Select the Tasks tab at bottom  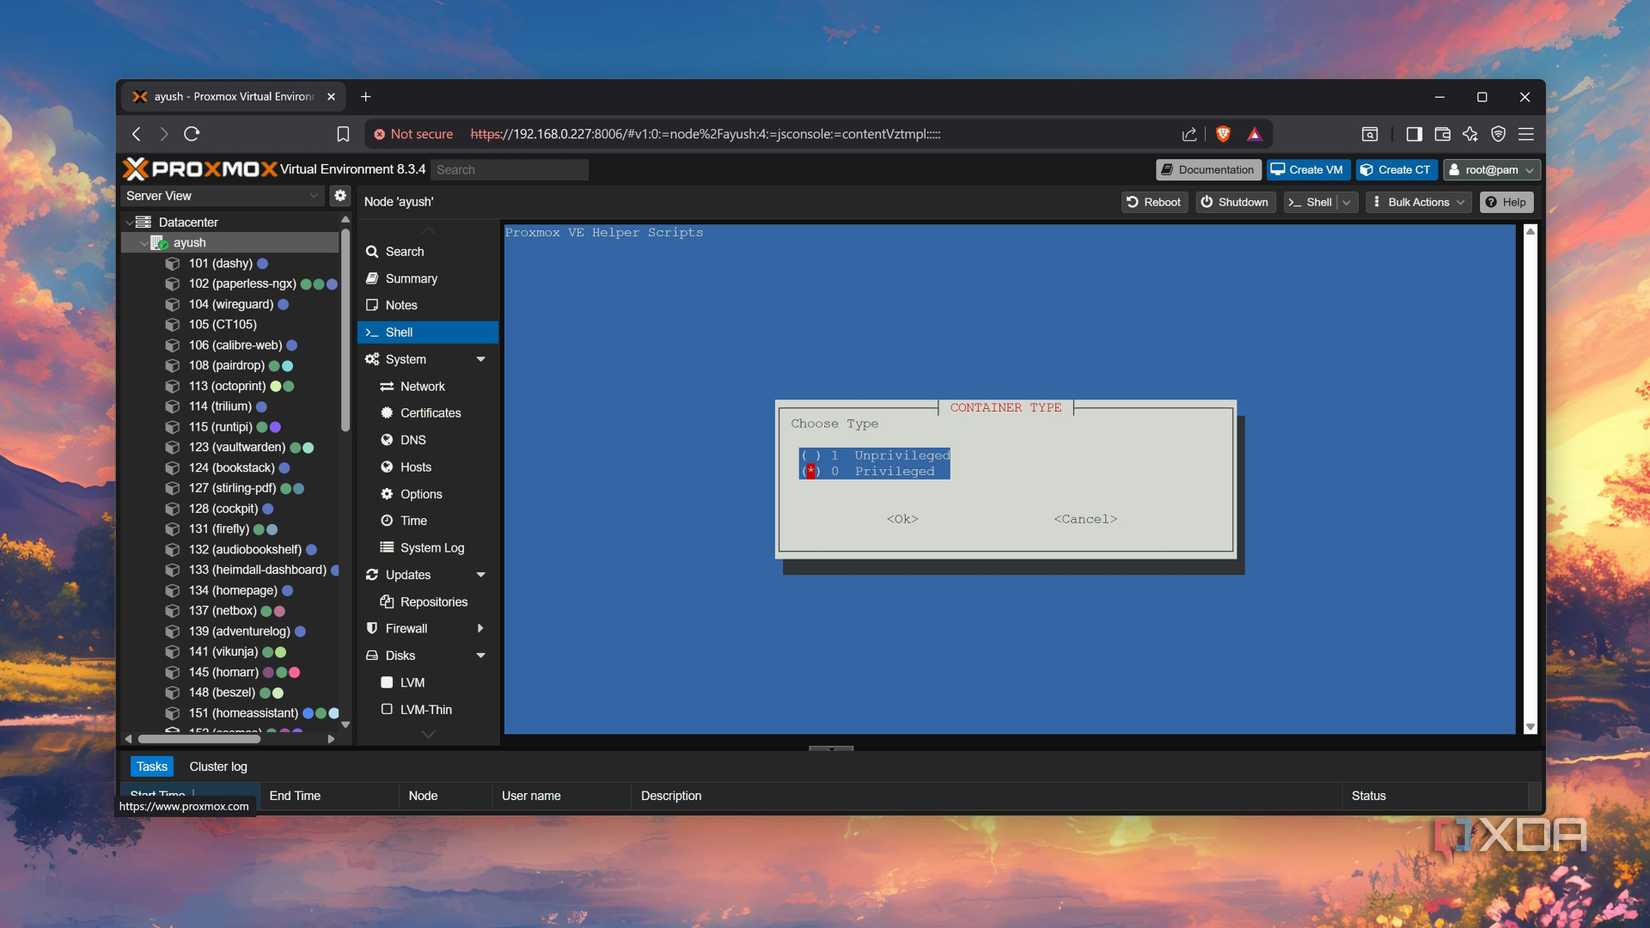(x=152, y=766)
